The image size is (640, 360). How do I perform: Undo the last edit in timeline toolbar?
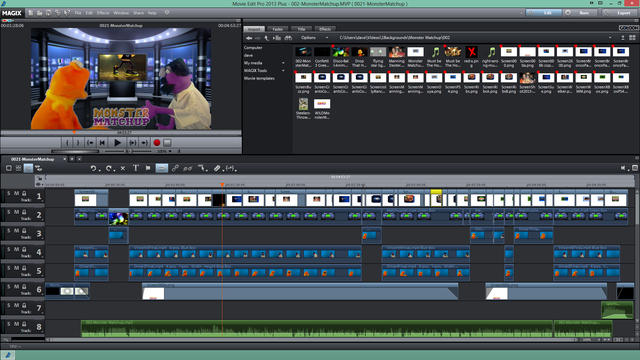tap(93, 168)
